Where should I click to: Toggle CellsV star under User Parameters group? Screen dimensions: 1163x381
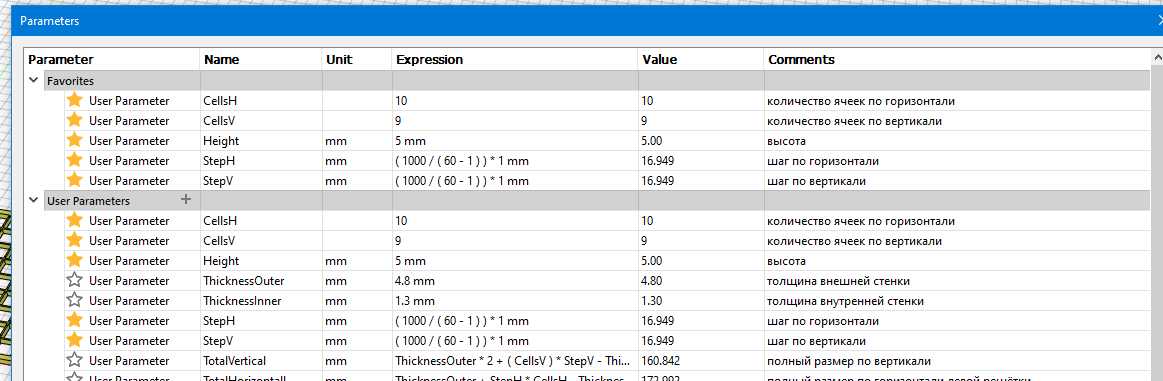pyautogui.click(x=74, y=241)
